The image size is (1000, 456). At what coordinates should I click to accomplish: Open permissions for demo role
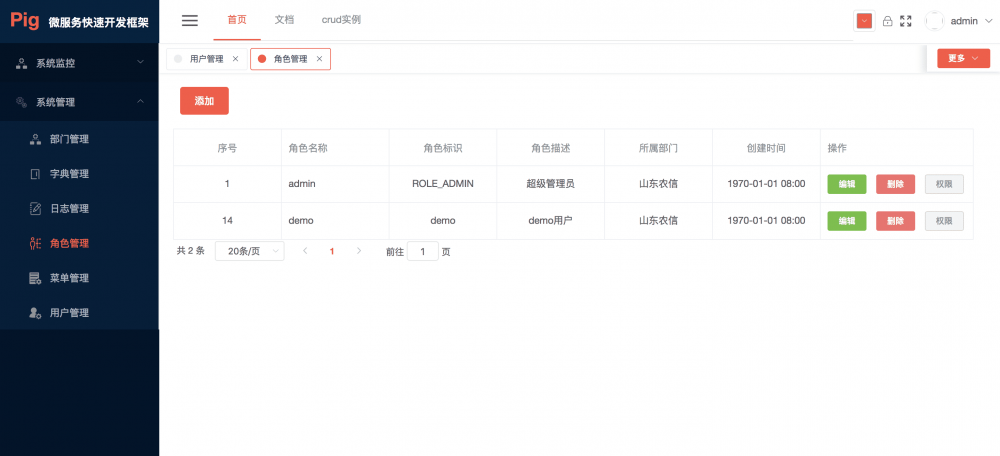tap(944, 221)
